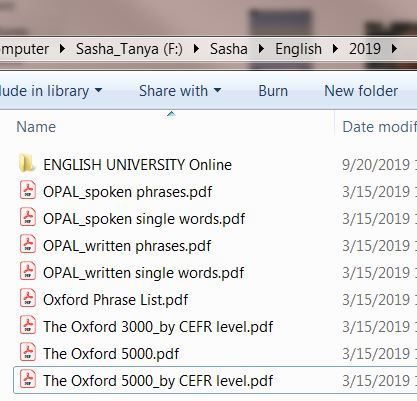Viewport: 417px width, 401px height.
Task: Select file name The Oxford 5000.pdf
Action: pyautogui.click(x=111, y=354)
